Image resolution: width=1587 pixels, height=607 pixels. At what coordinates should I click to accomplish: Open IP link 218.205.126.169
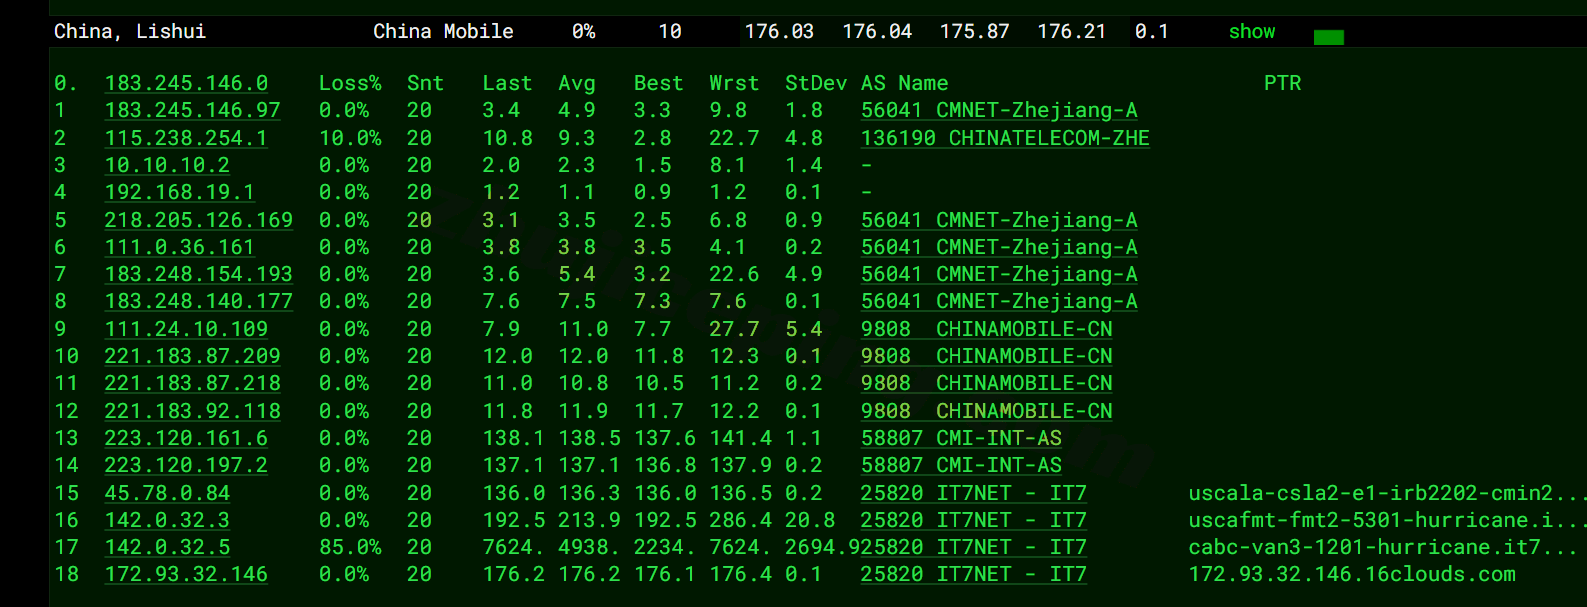199,221
